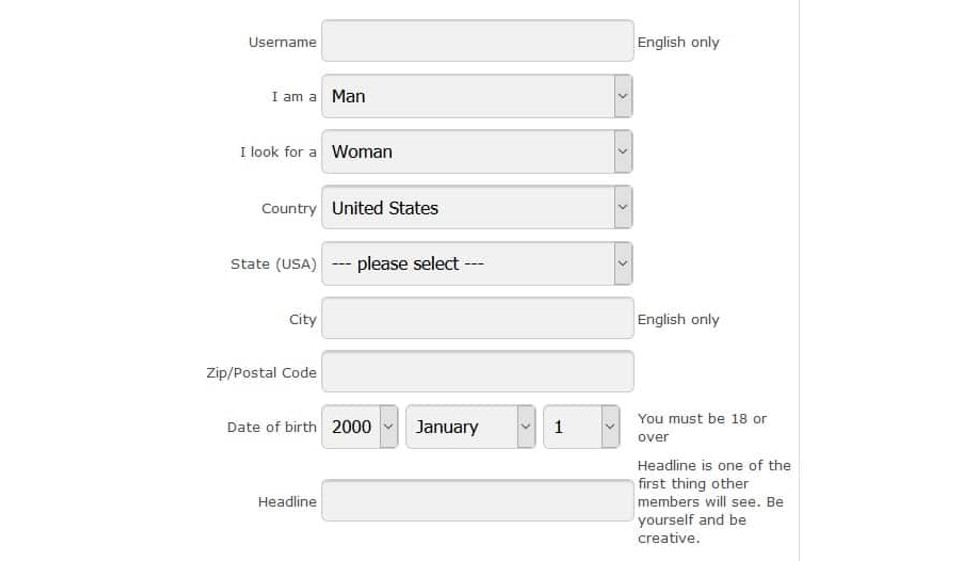Focus the City text field
The width and height of the screenshot is (960, 561).
(477, 319)
